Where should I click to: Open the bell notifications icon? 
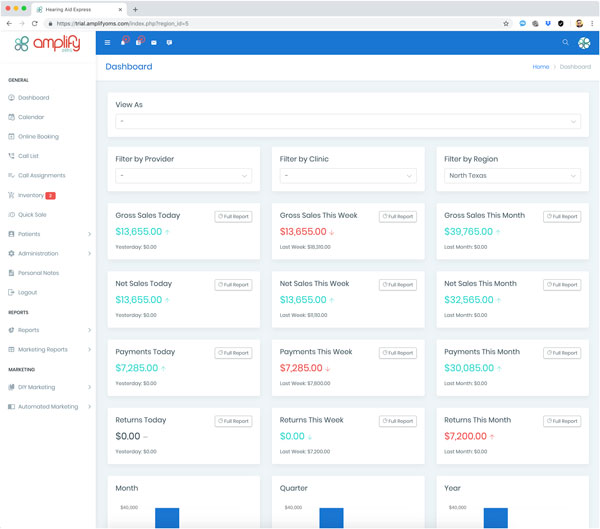coord(123,42)
